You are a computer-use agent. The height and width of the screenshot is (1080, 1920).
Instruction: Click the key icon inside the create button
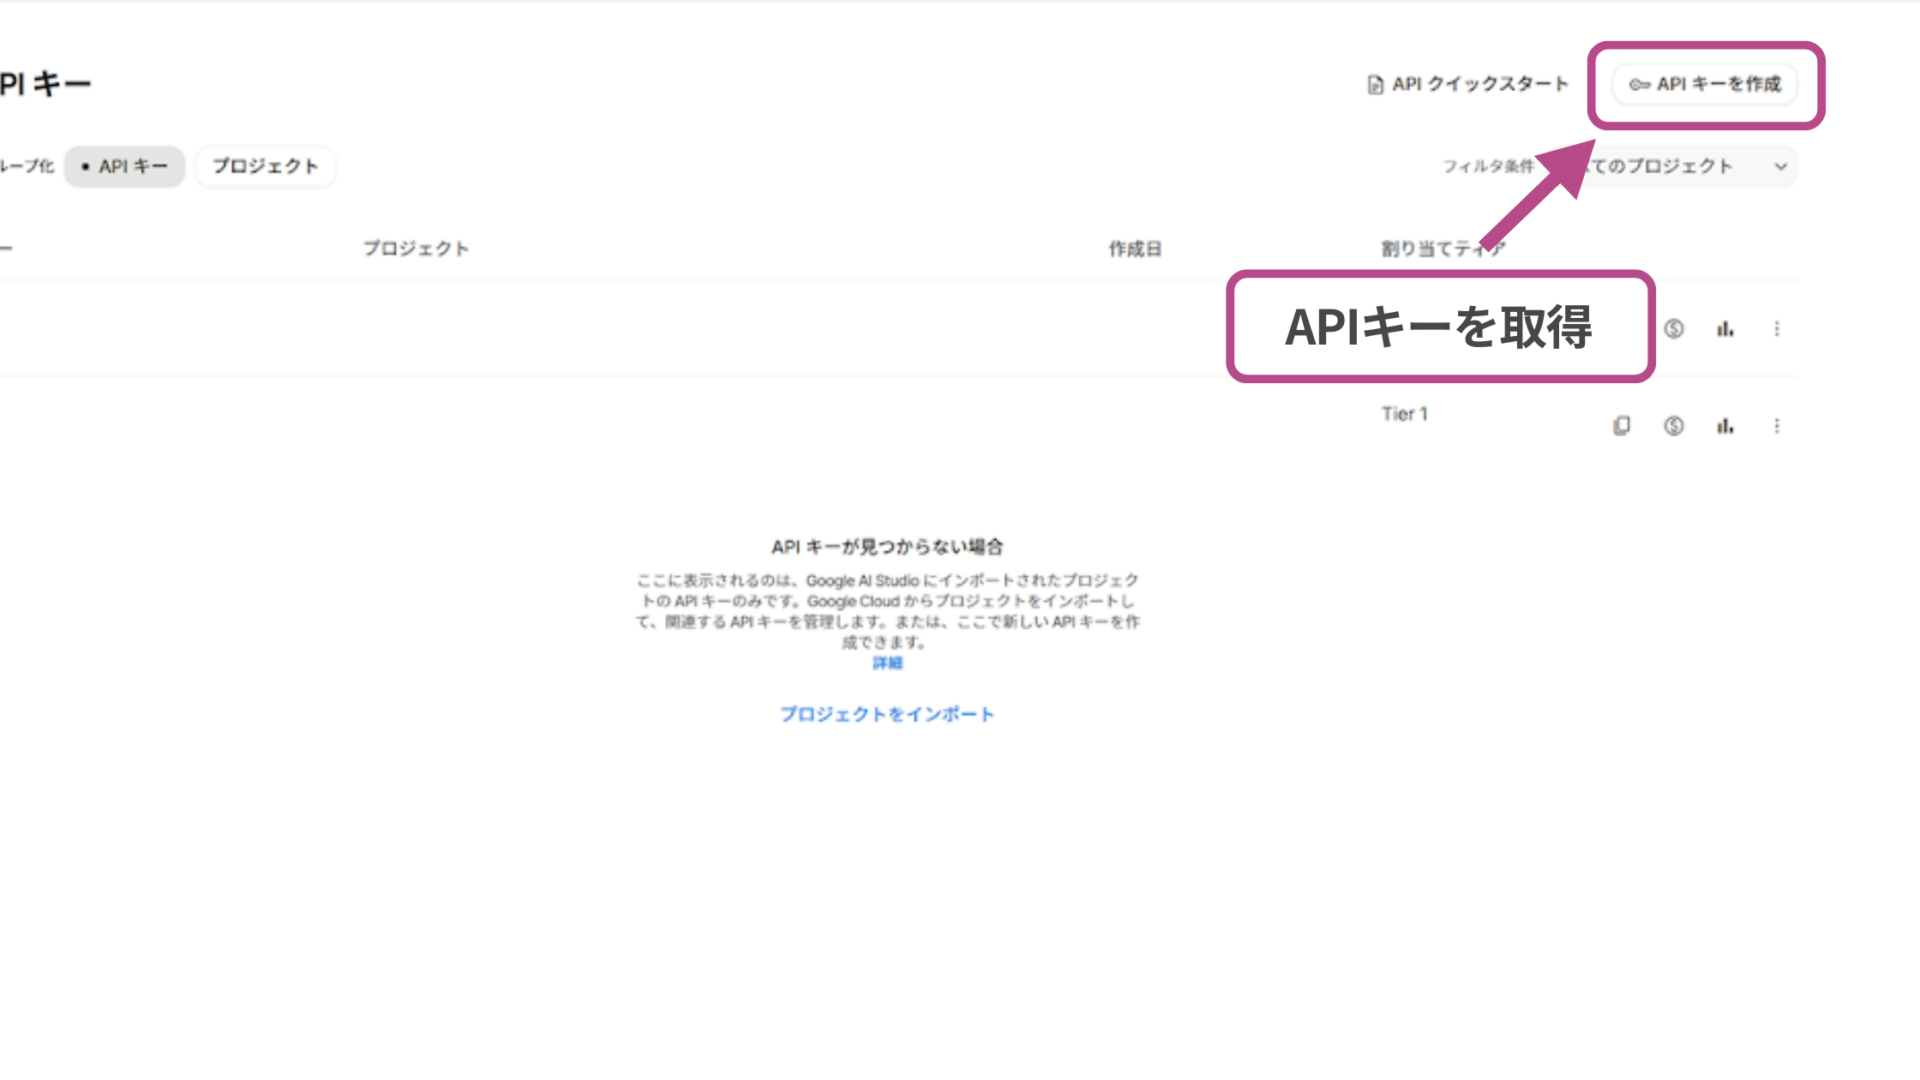[x=1638, y=85]
